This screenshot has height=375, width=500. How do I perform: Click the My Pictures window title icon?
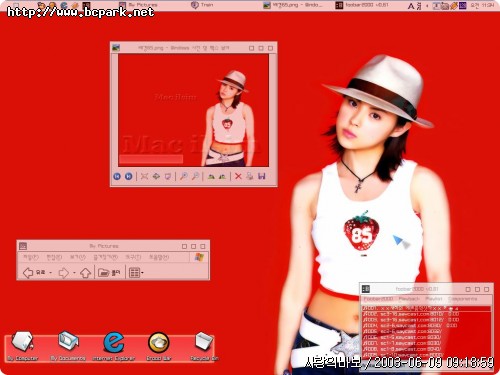coord(23,246)
